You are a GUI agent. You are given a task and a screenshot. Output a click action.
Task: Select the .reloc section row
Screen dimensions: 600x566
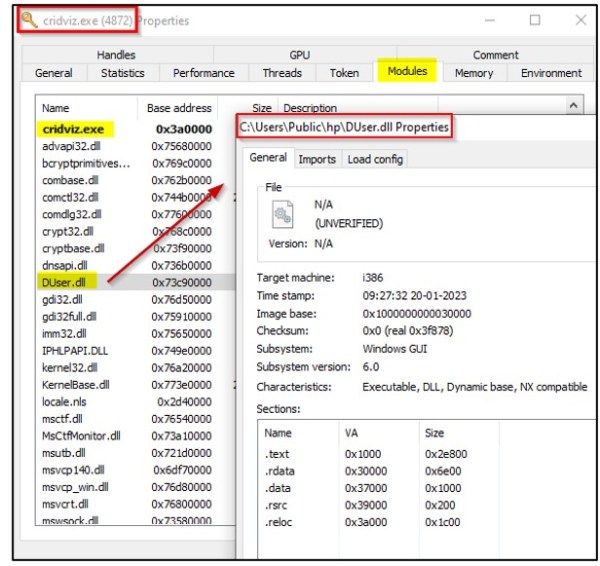point(281,521)
